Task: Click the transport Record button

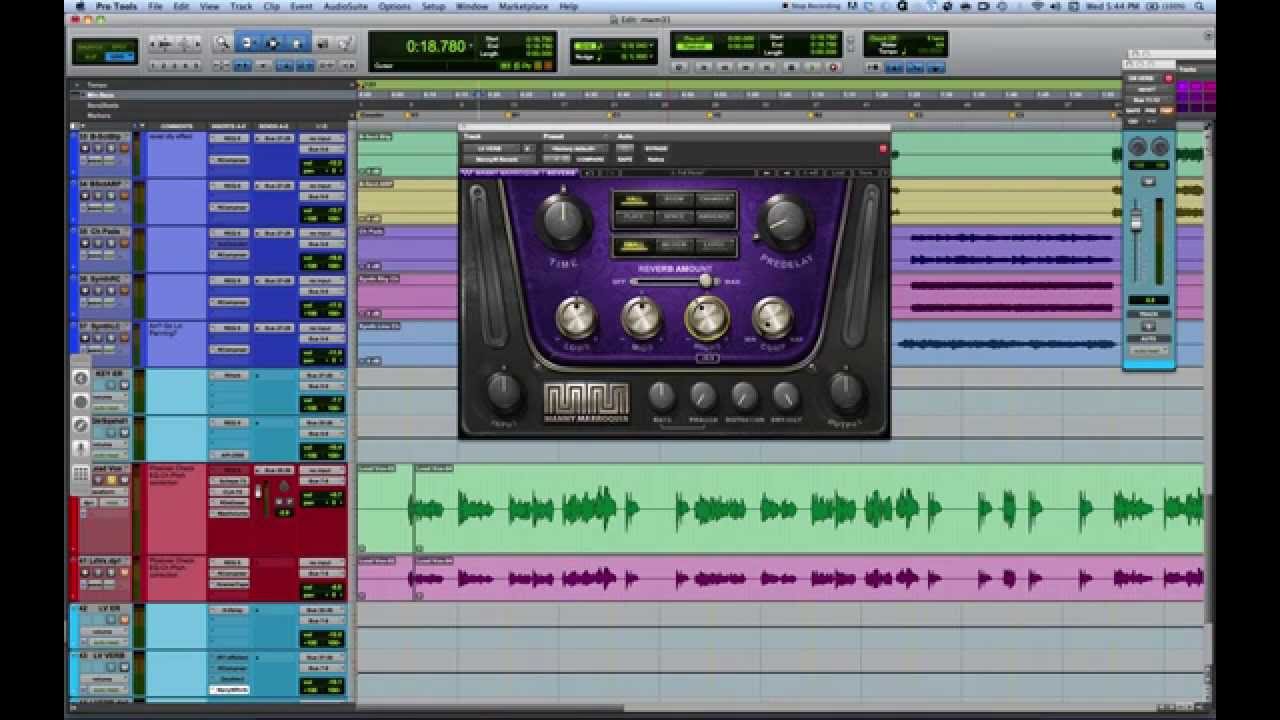Action: [x=834, y=67]
